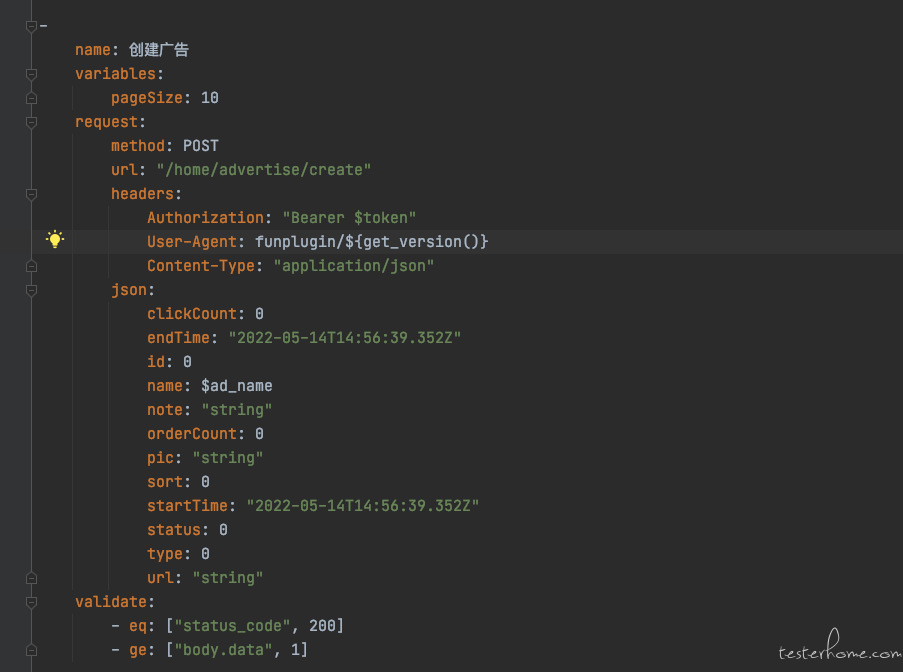The image size is (903, 672).
Task: Click the $ad_name variable
Action: [x=237, y=386]
